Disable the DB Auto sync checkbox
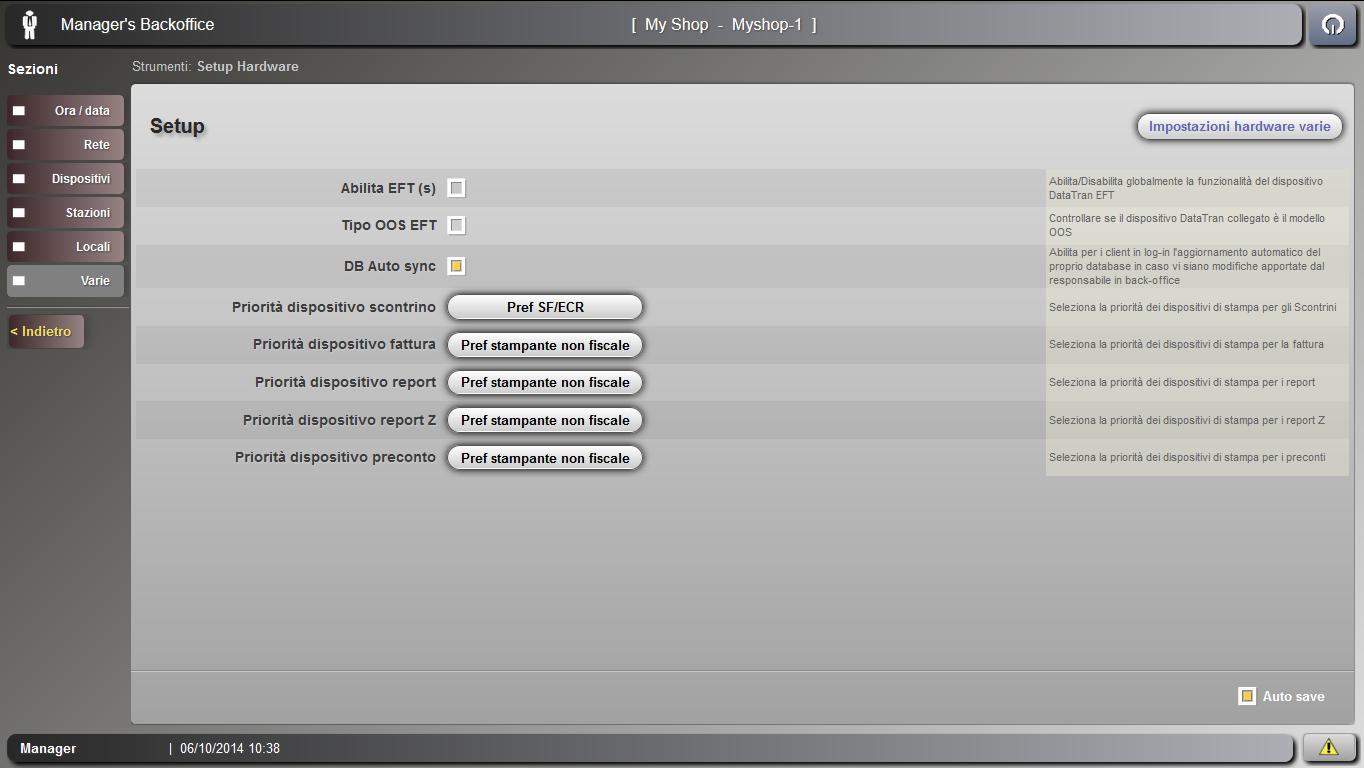1364x768 pixels. [x=456, y=266]
